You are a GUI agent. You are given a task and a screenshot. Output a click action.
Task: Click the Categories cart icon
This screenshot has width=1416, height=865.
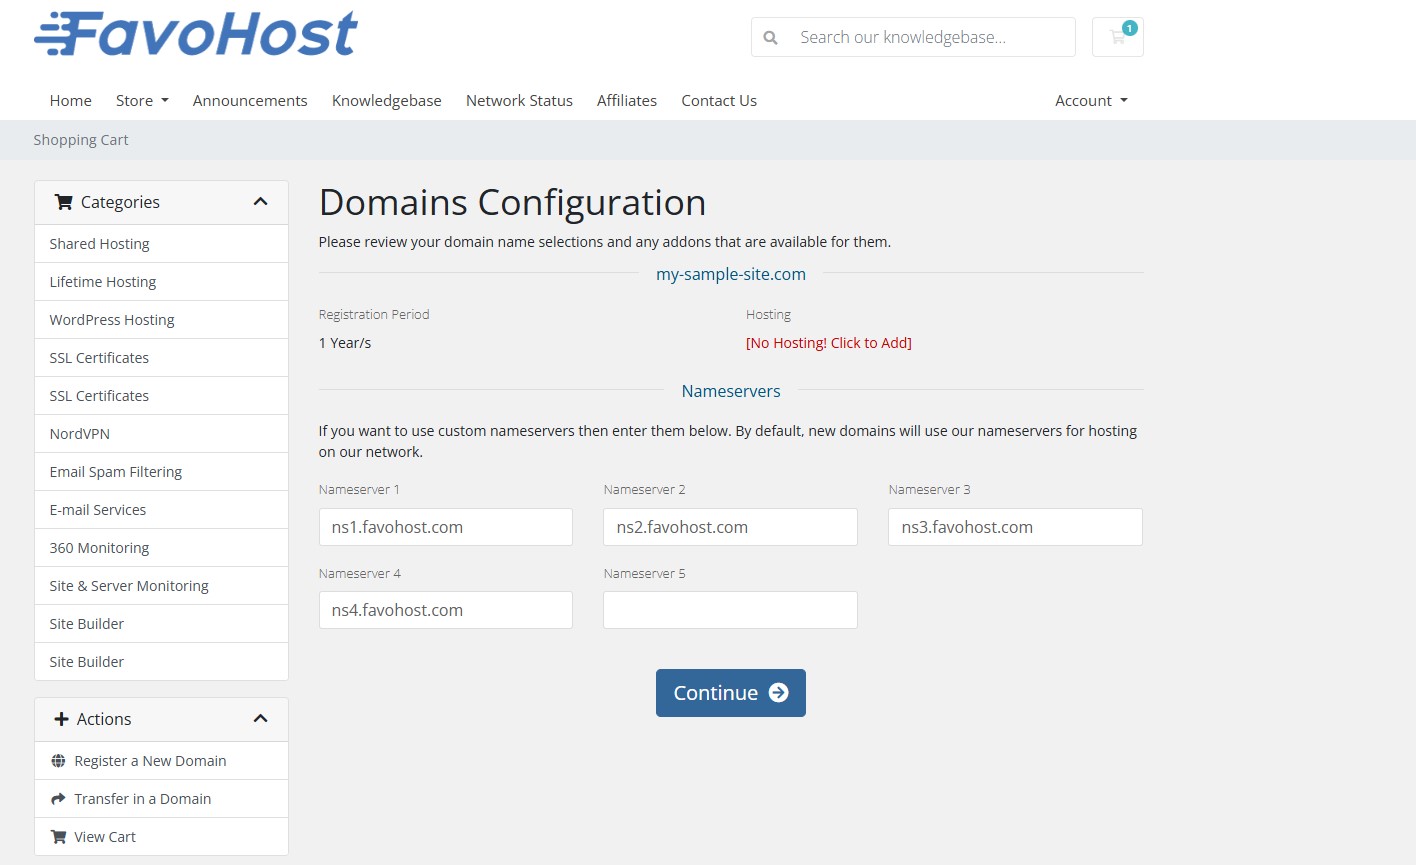64,202
